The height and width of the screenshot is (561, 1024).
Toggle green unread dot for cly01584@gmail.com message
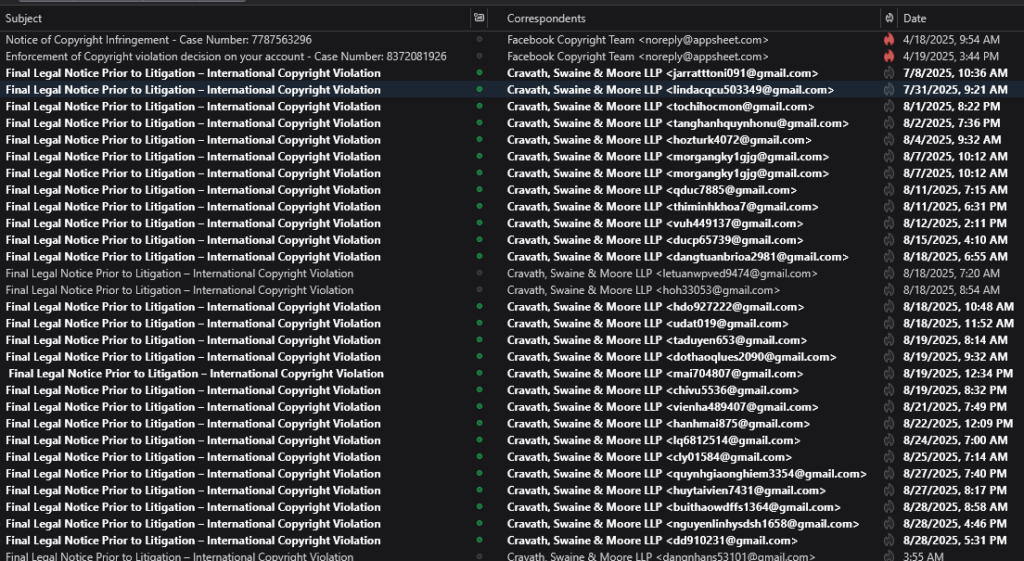[x=479, y=457]
